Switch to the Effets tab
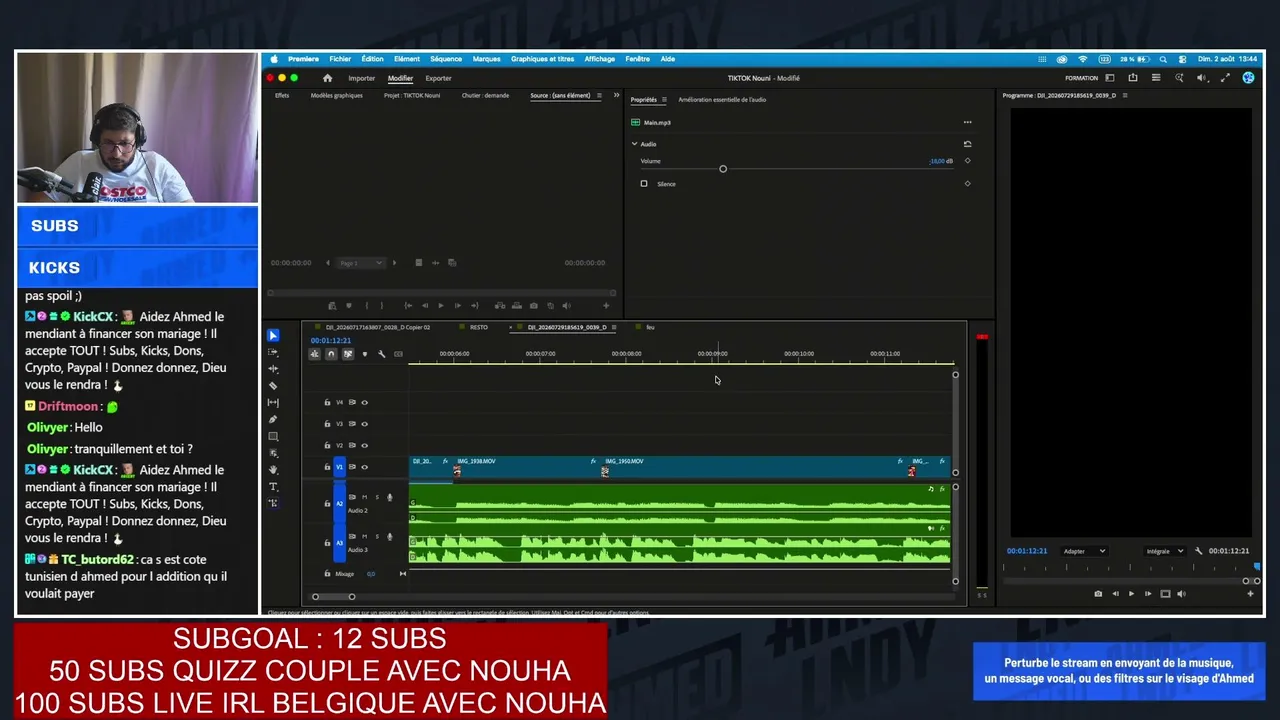This screenshot has height=720, width=1280. [282, 96]
